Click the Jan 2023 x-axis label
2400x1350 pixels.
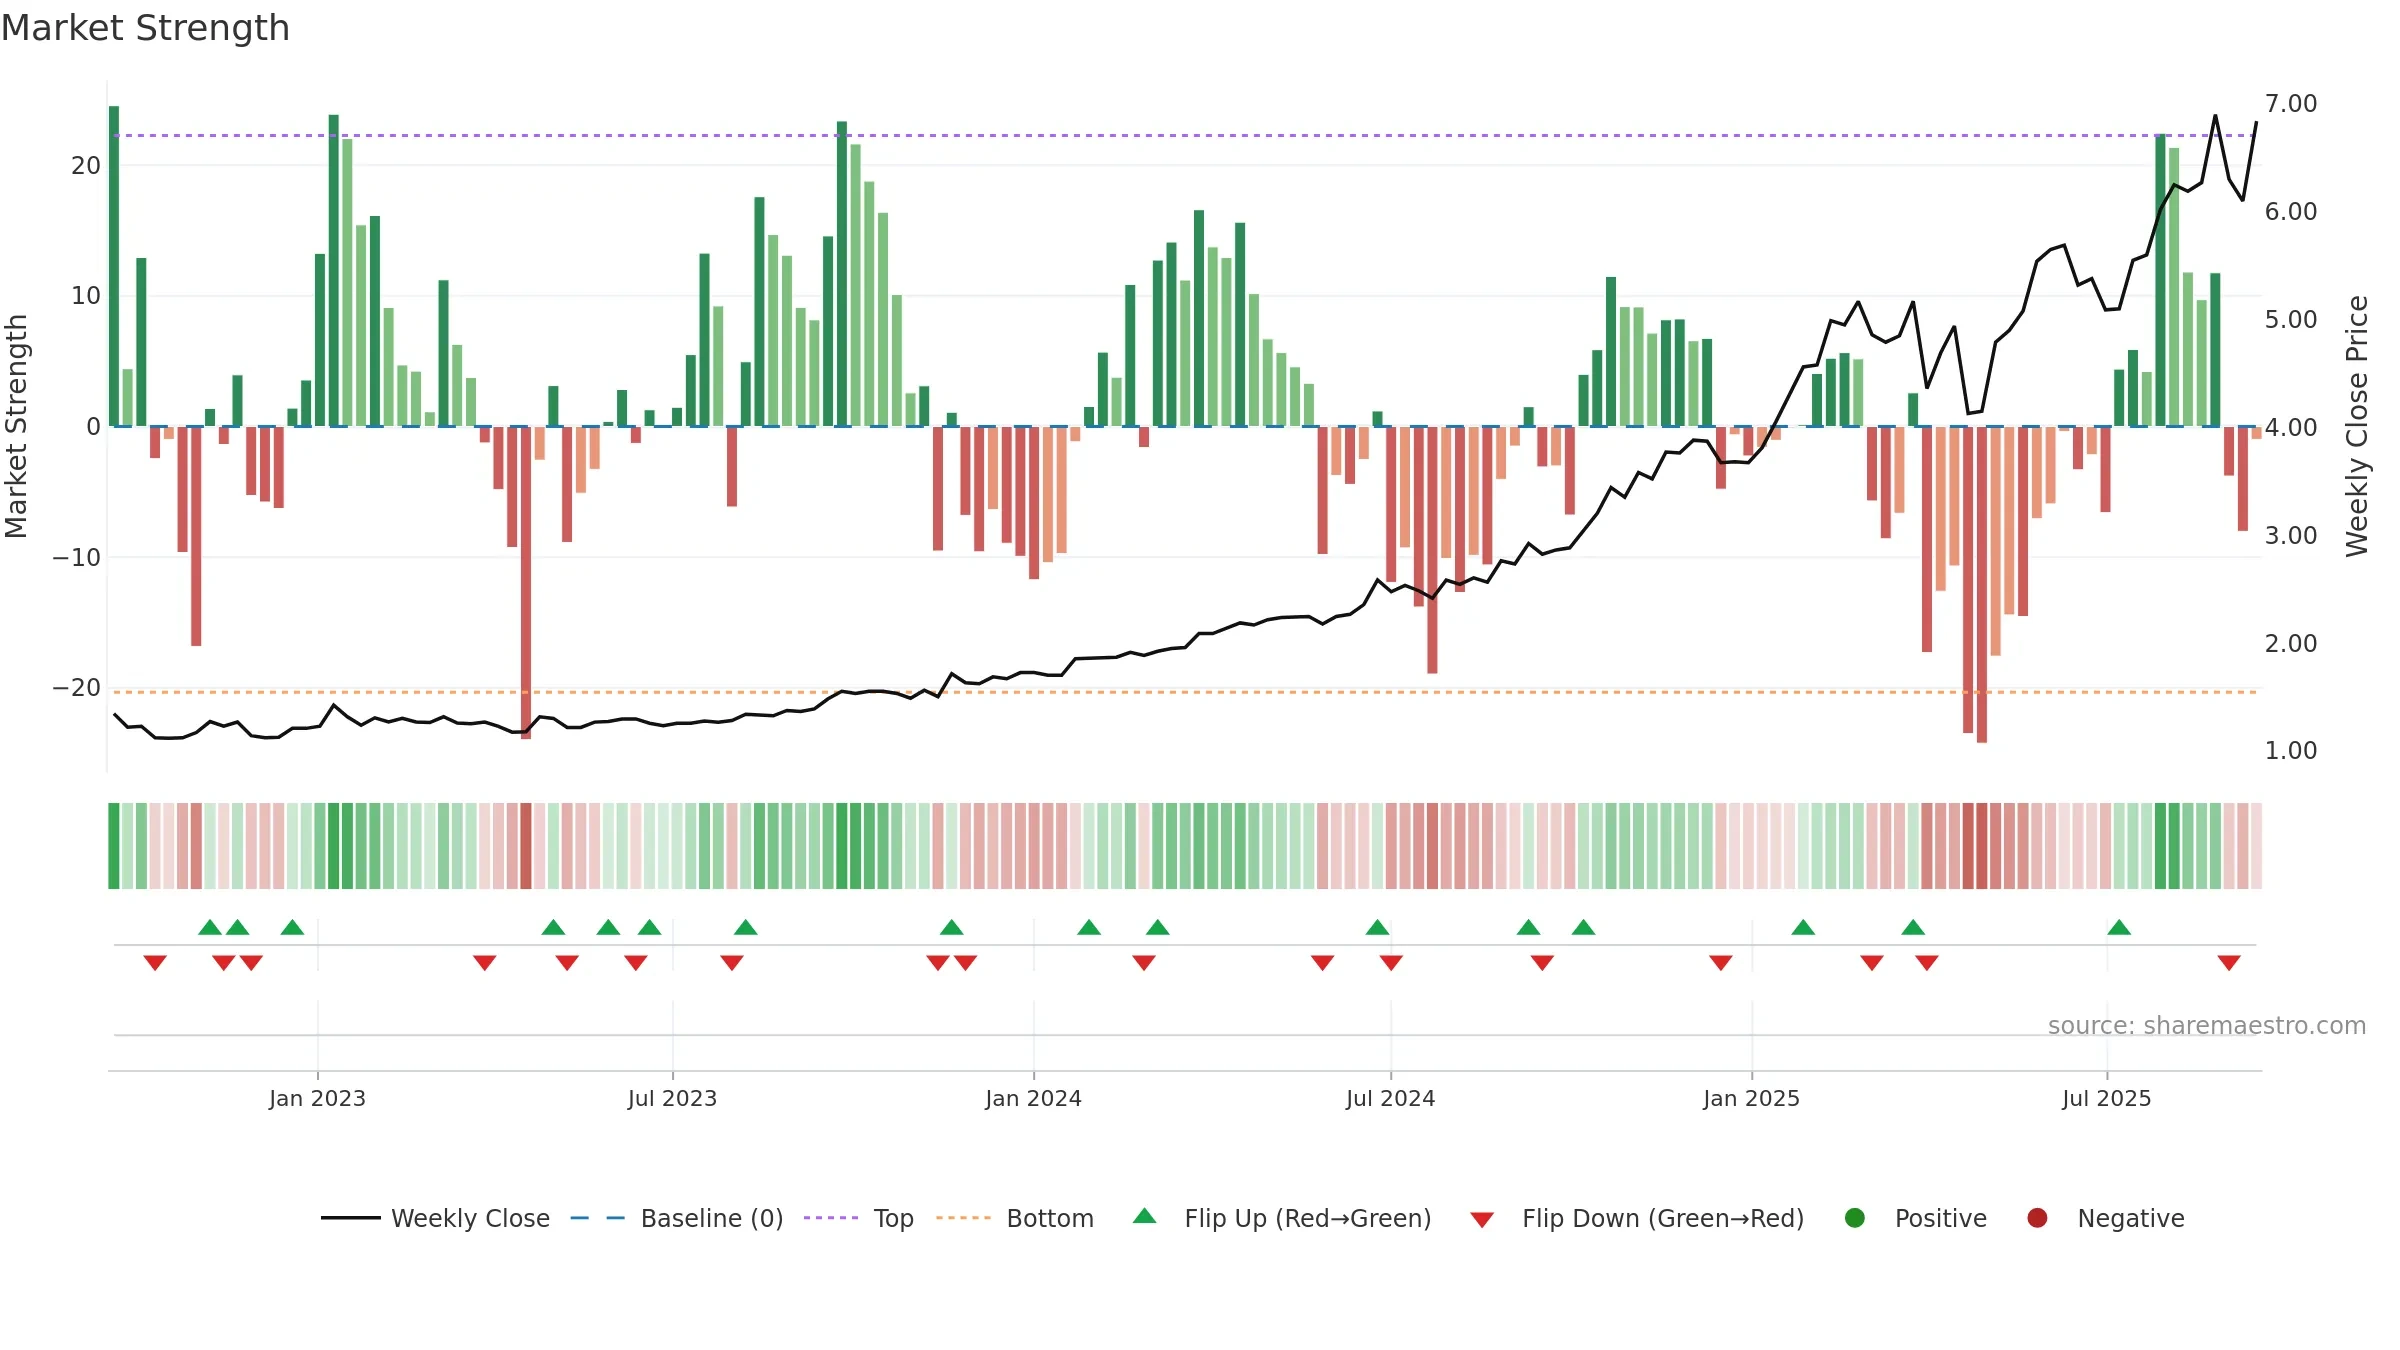pyautogui.click(x=317, y=1098)
